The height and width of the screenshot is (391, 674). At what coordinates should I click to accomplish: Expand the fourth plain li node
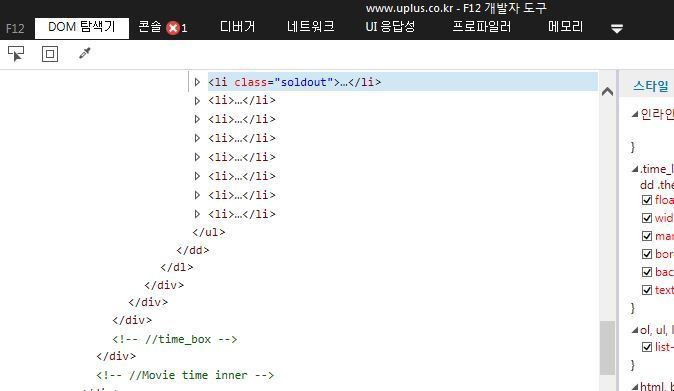pyautogui.click(x=197, y=157)
